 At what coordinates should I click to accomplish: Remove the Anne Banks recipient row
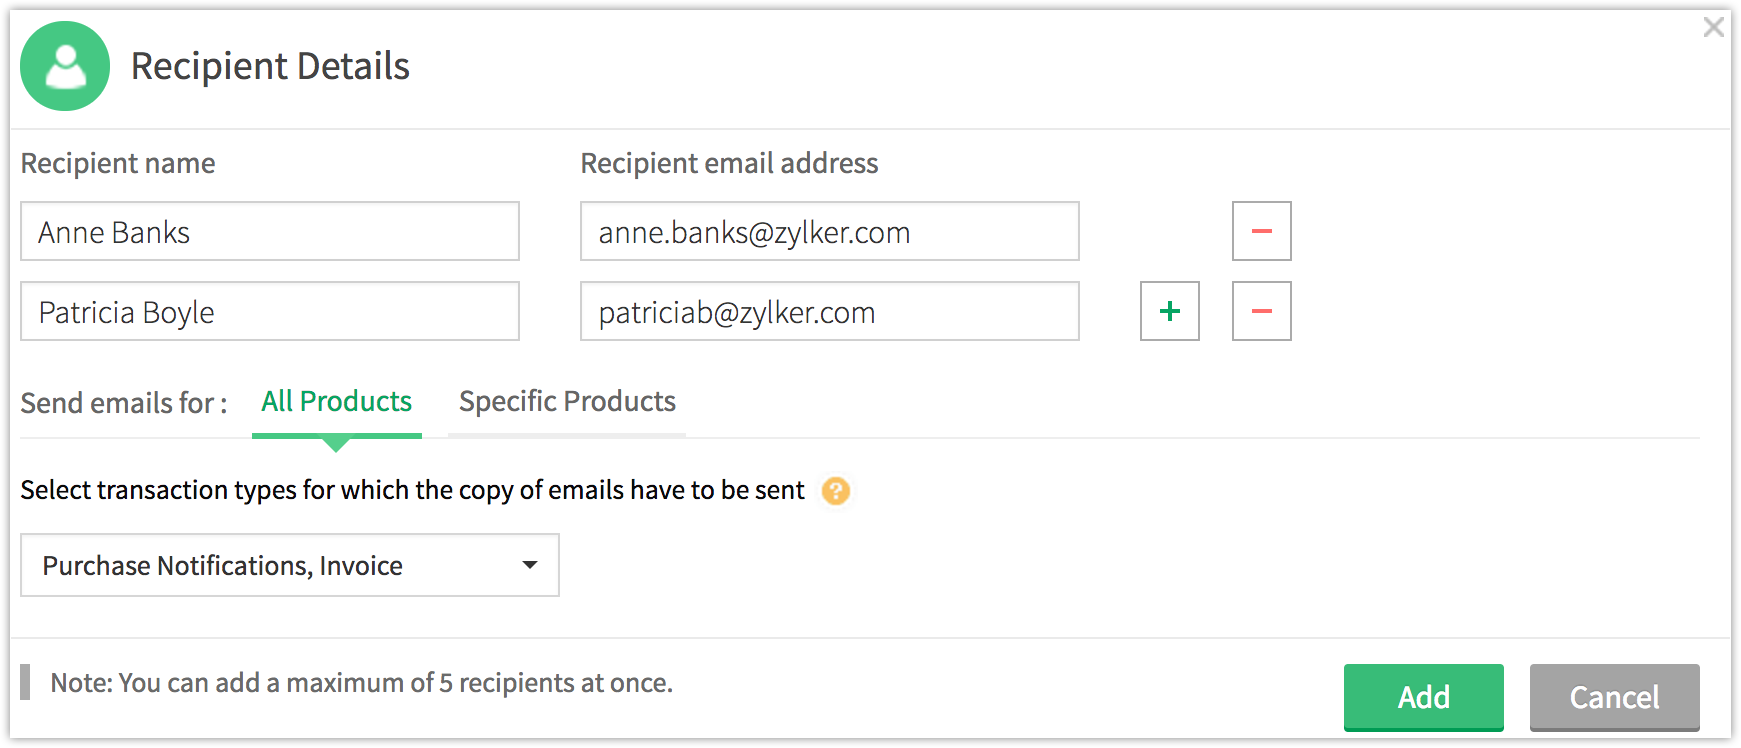1261,231
